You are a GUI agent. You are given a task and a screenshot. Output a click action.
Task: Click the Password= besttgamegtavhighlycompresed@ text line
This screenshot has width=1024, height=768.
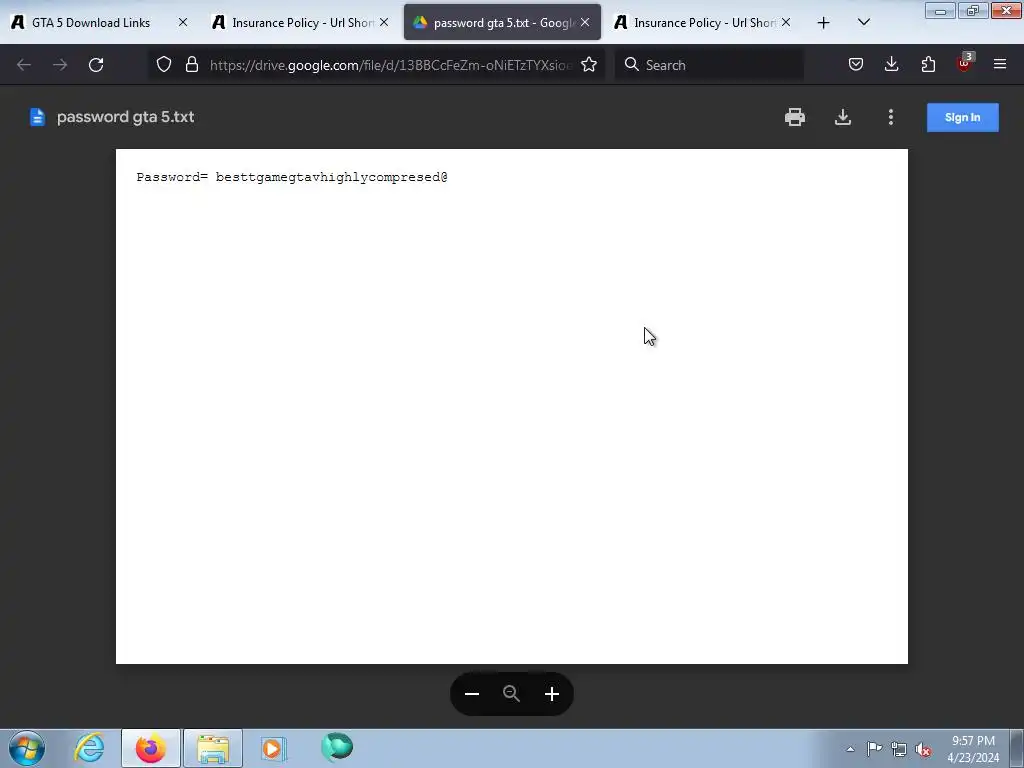coord(292,177)
